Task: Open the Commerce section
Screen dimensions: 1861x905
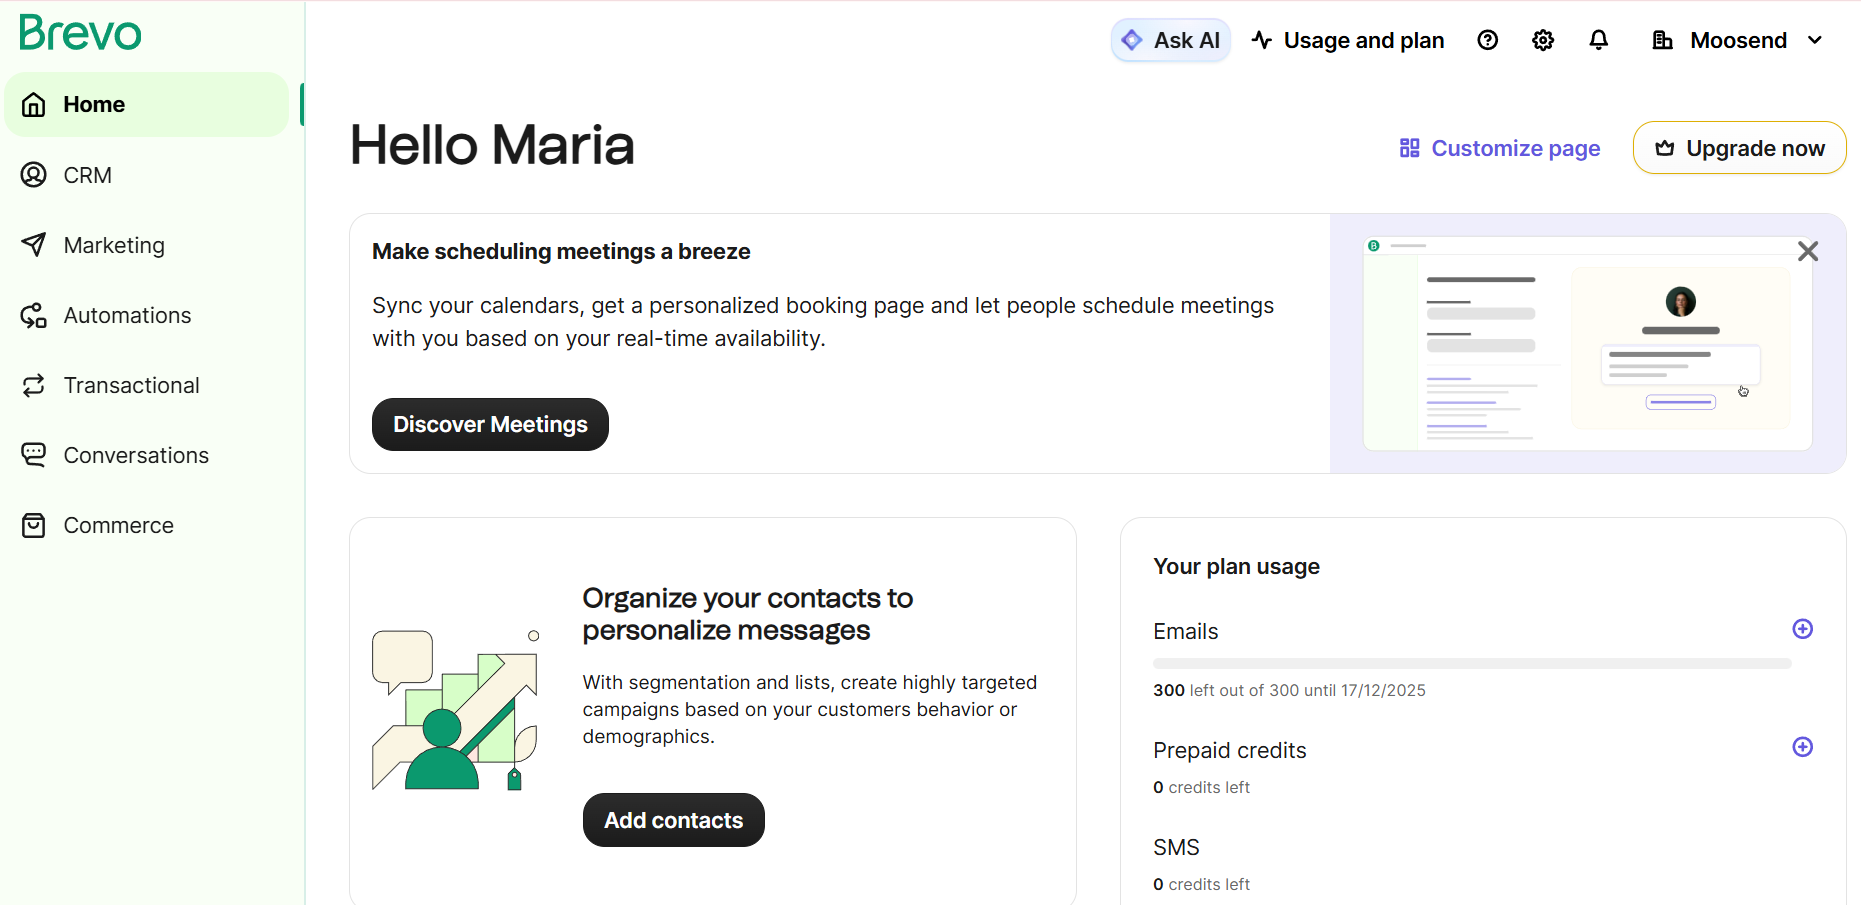Action: tap(118, 525)
